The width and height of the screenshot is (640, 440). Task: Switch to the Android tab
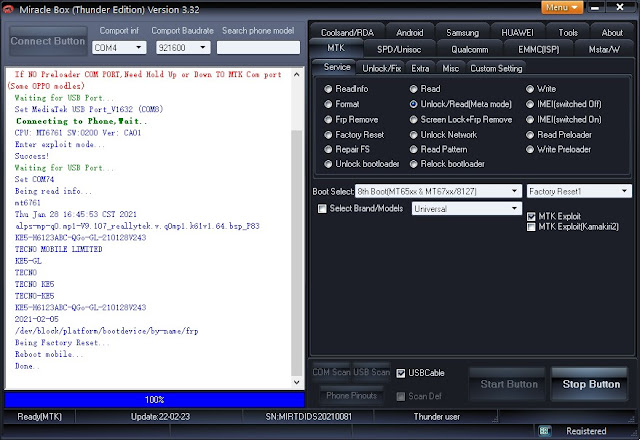409,32
